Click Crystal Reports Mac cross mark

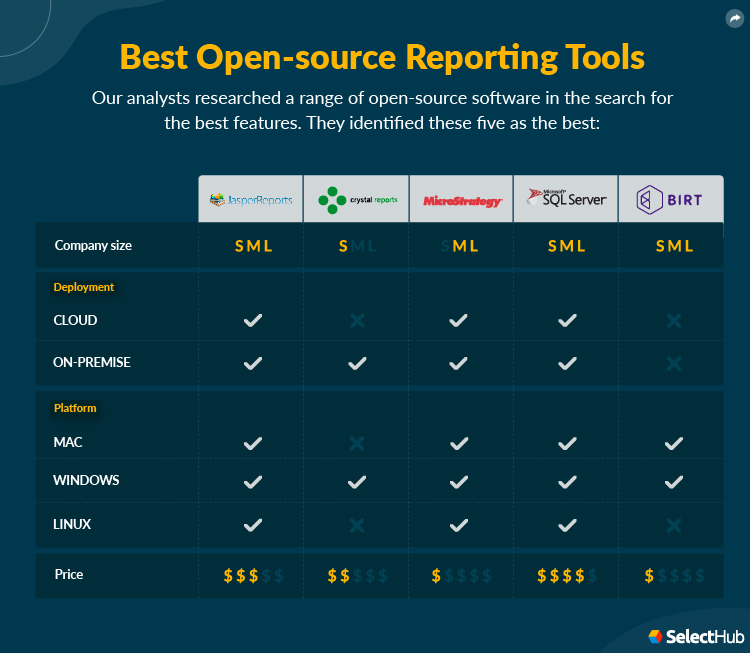[x=357, y=443]
